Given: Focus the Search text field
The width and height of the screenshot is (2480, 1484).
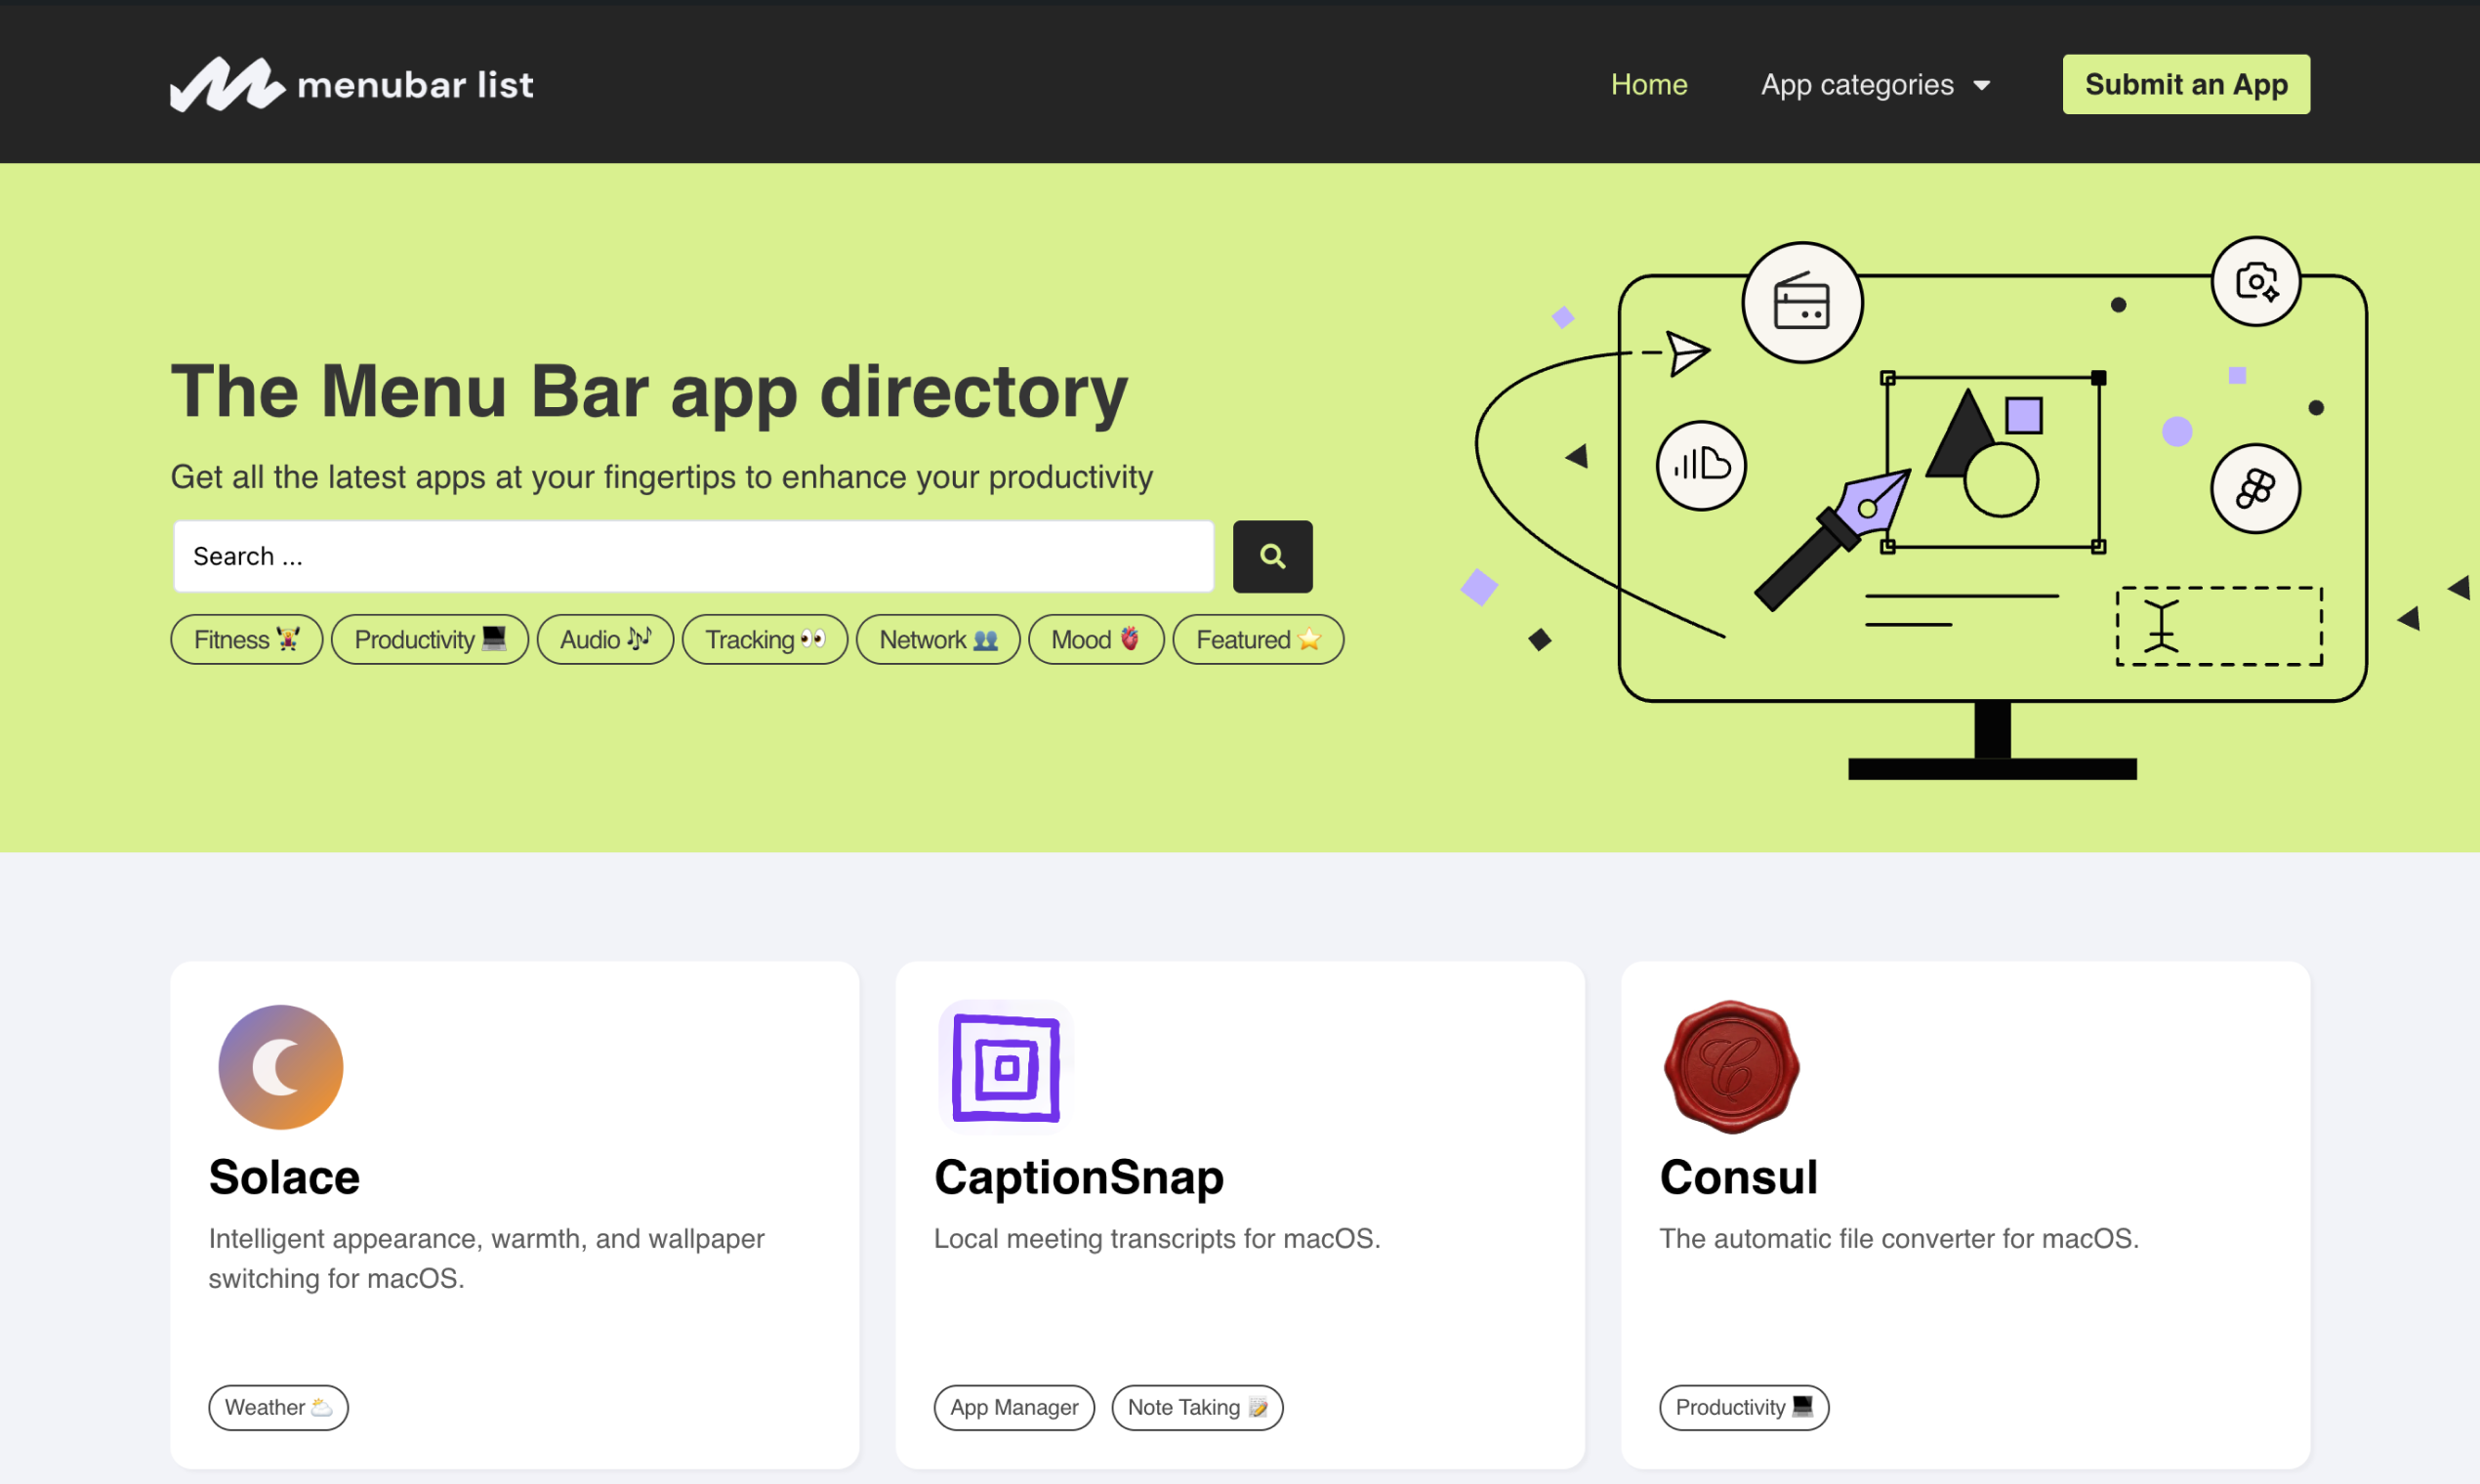Looking at the screenshot, I should coord(693,556).
